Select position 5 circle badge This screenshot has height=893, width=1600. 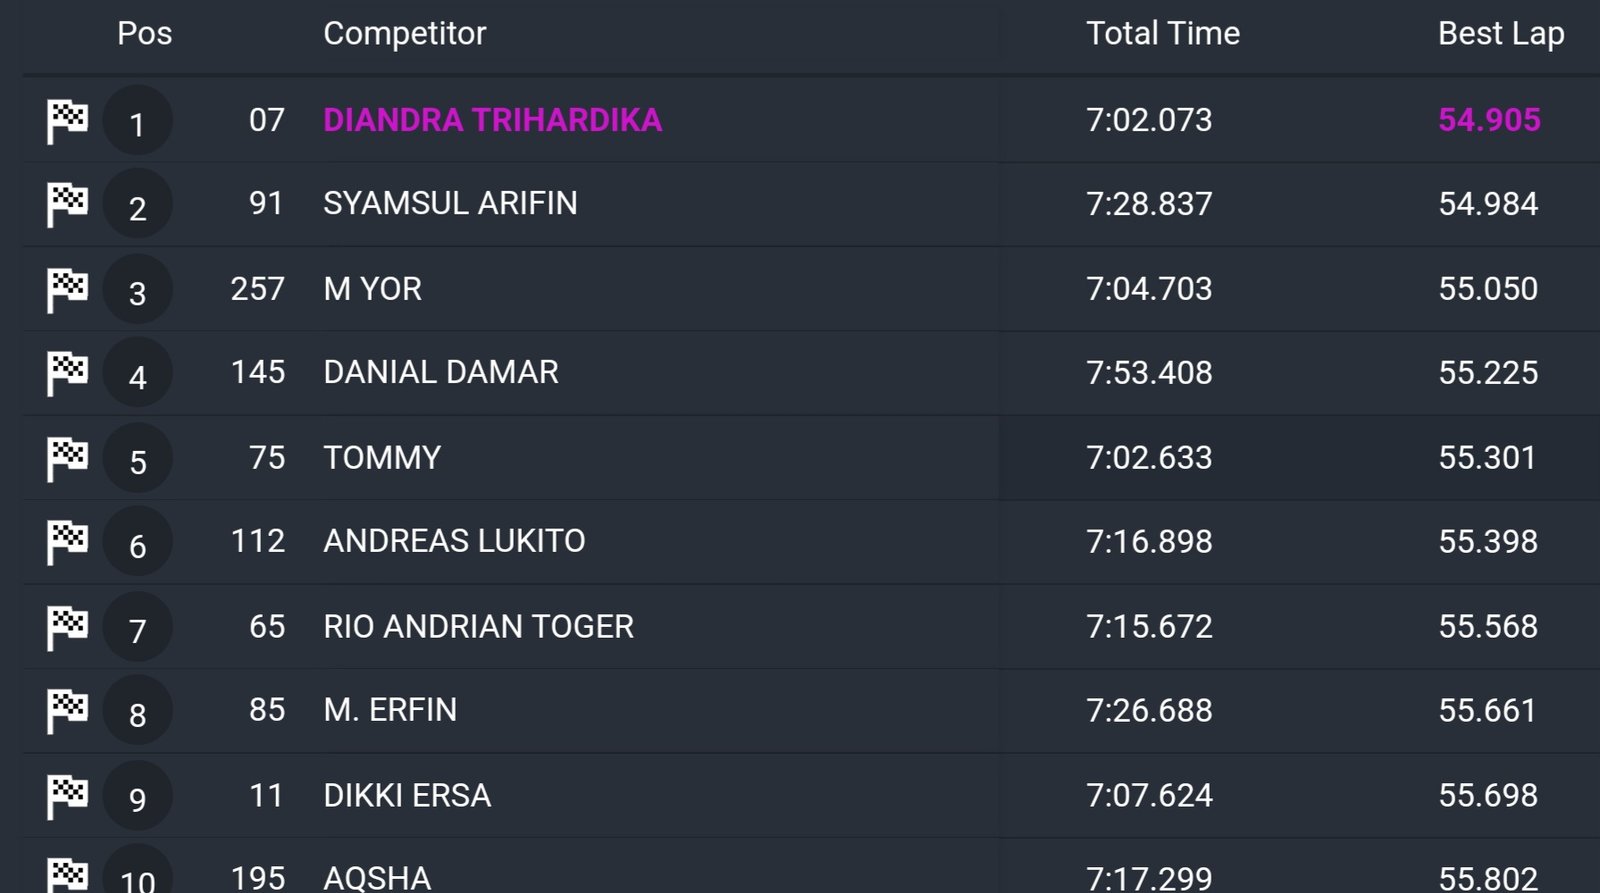[x=138, y=459]
